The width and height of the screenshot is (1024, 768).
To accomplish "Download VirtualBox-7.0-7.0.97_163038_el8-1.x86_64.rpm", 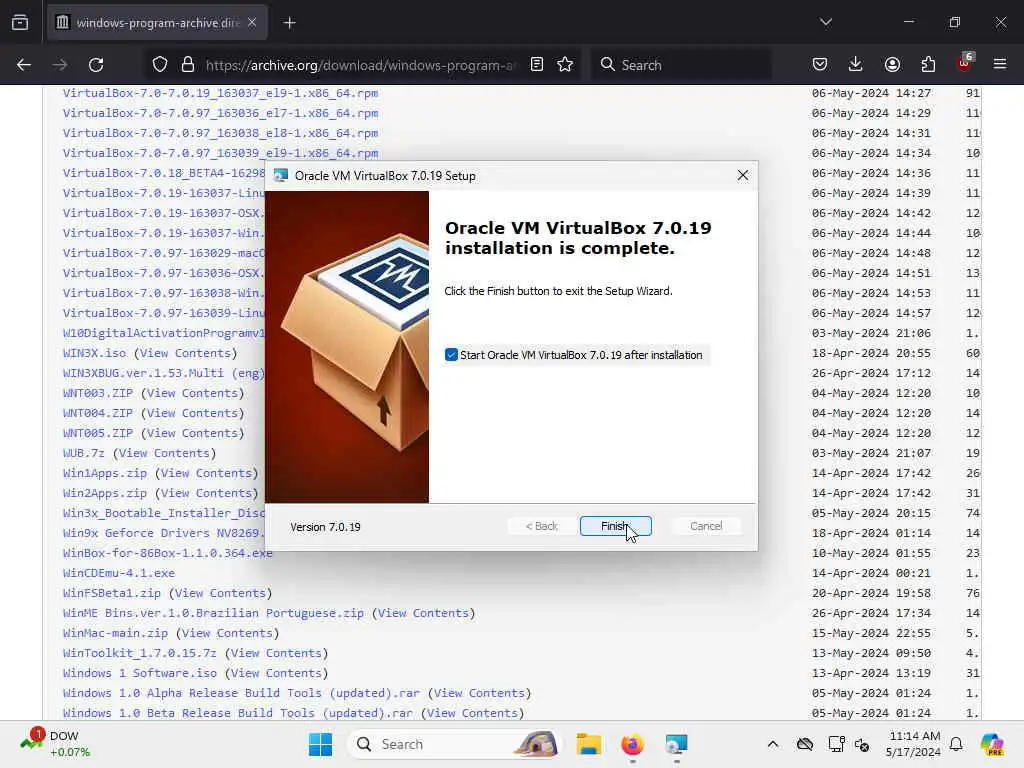I will (x=220, y=133).
